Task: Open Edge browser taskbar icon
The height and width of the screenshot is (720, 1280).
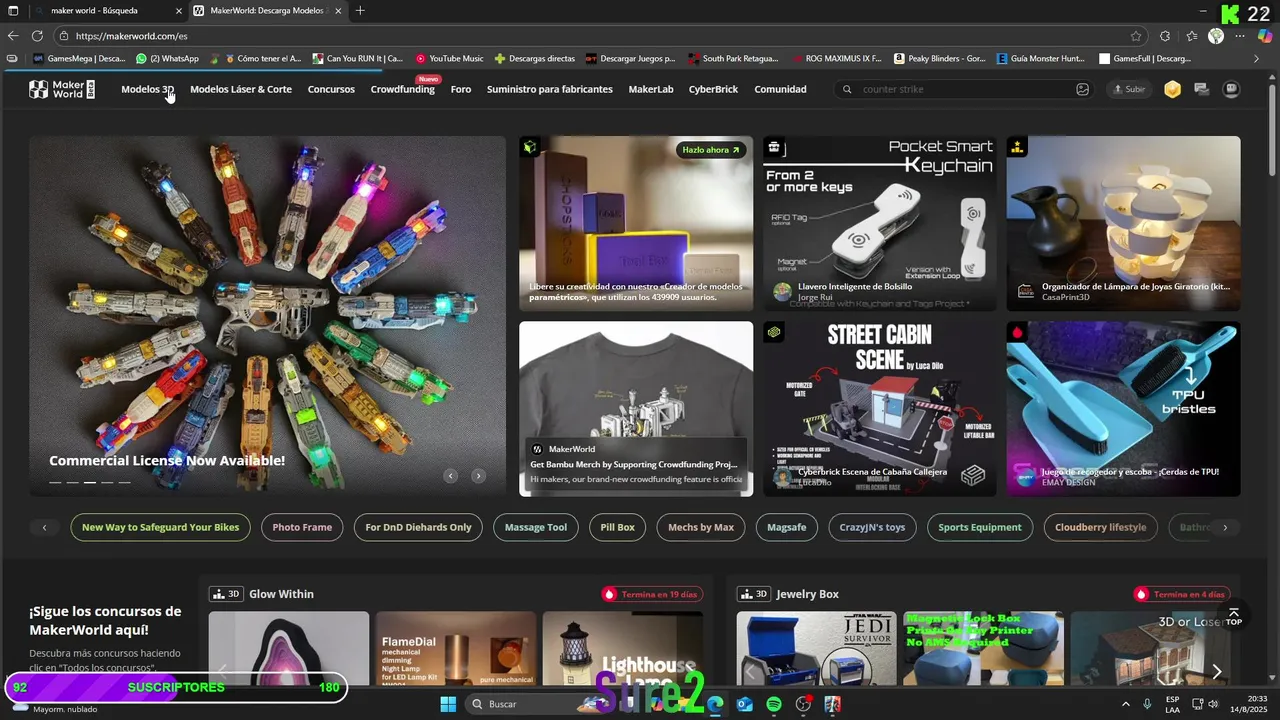Action: pyautogui.click(x=715, y=704)
